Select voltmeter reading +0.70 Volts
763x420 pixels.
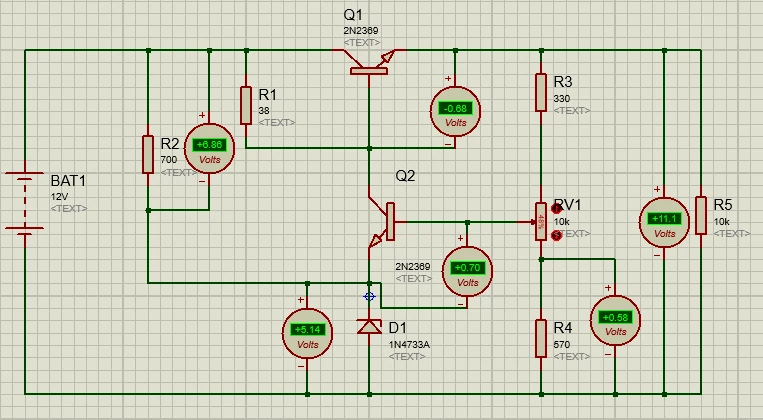[468, 271]
